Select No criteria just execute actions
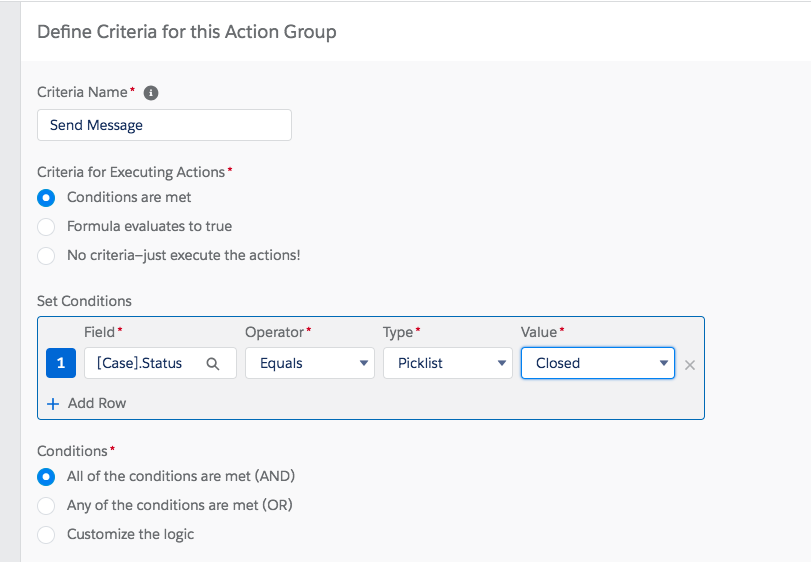The image size is (811, 562). coord(46,256)
